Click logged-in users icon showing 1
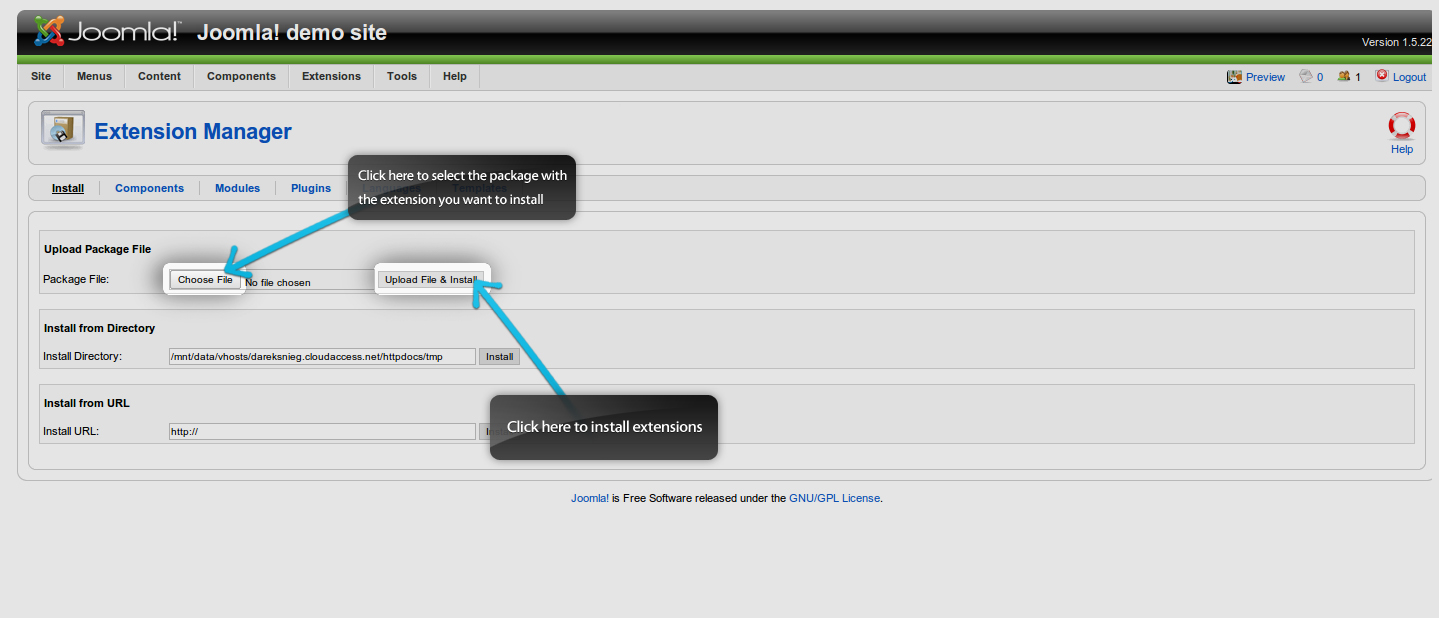 [1344, 77]
